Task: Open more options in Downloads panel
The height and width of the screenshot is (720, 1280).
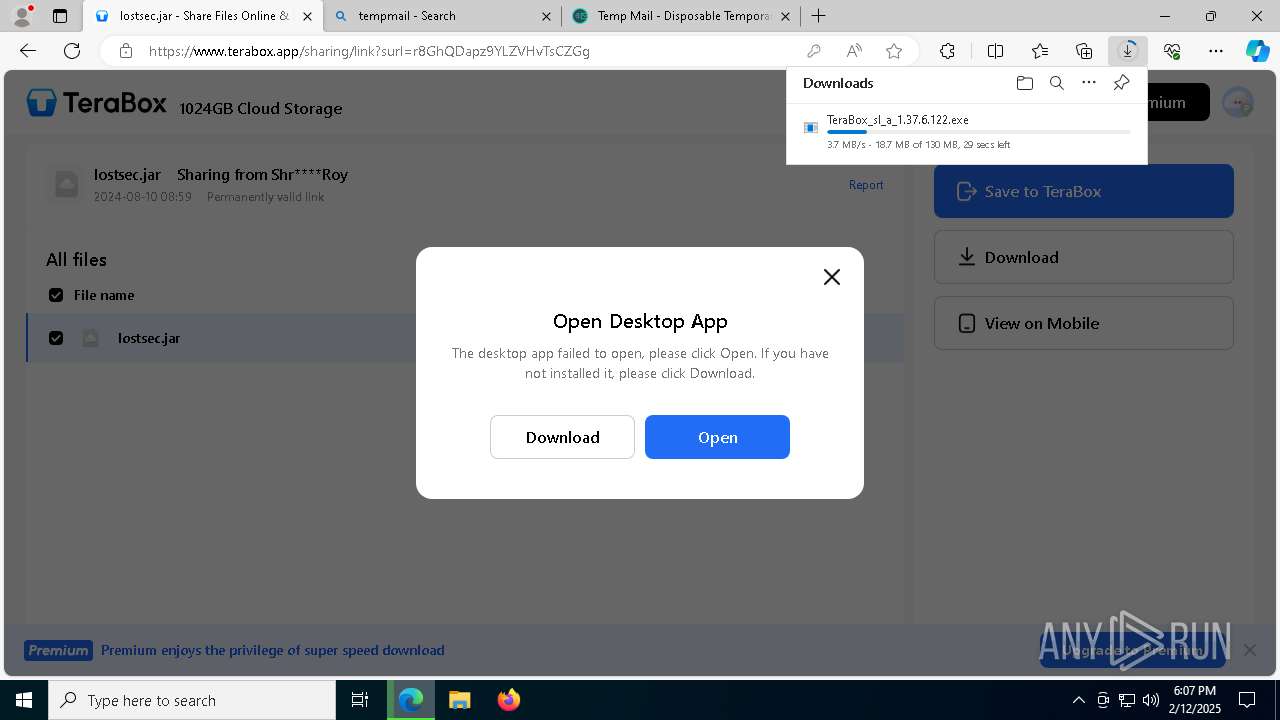Action: [x=1089, y=83]
